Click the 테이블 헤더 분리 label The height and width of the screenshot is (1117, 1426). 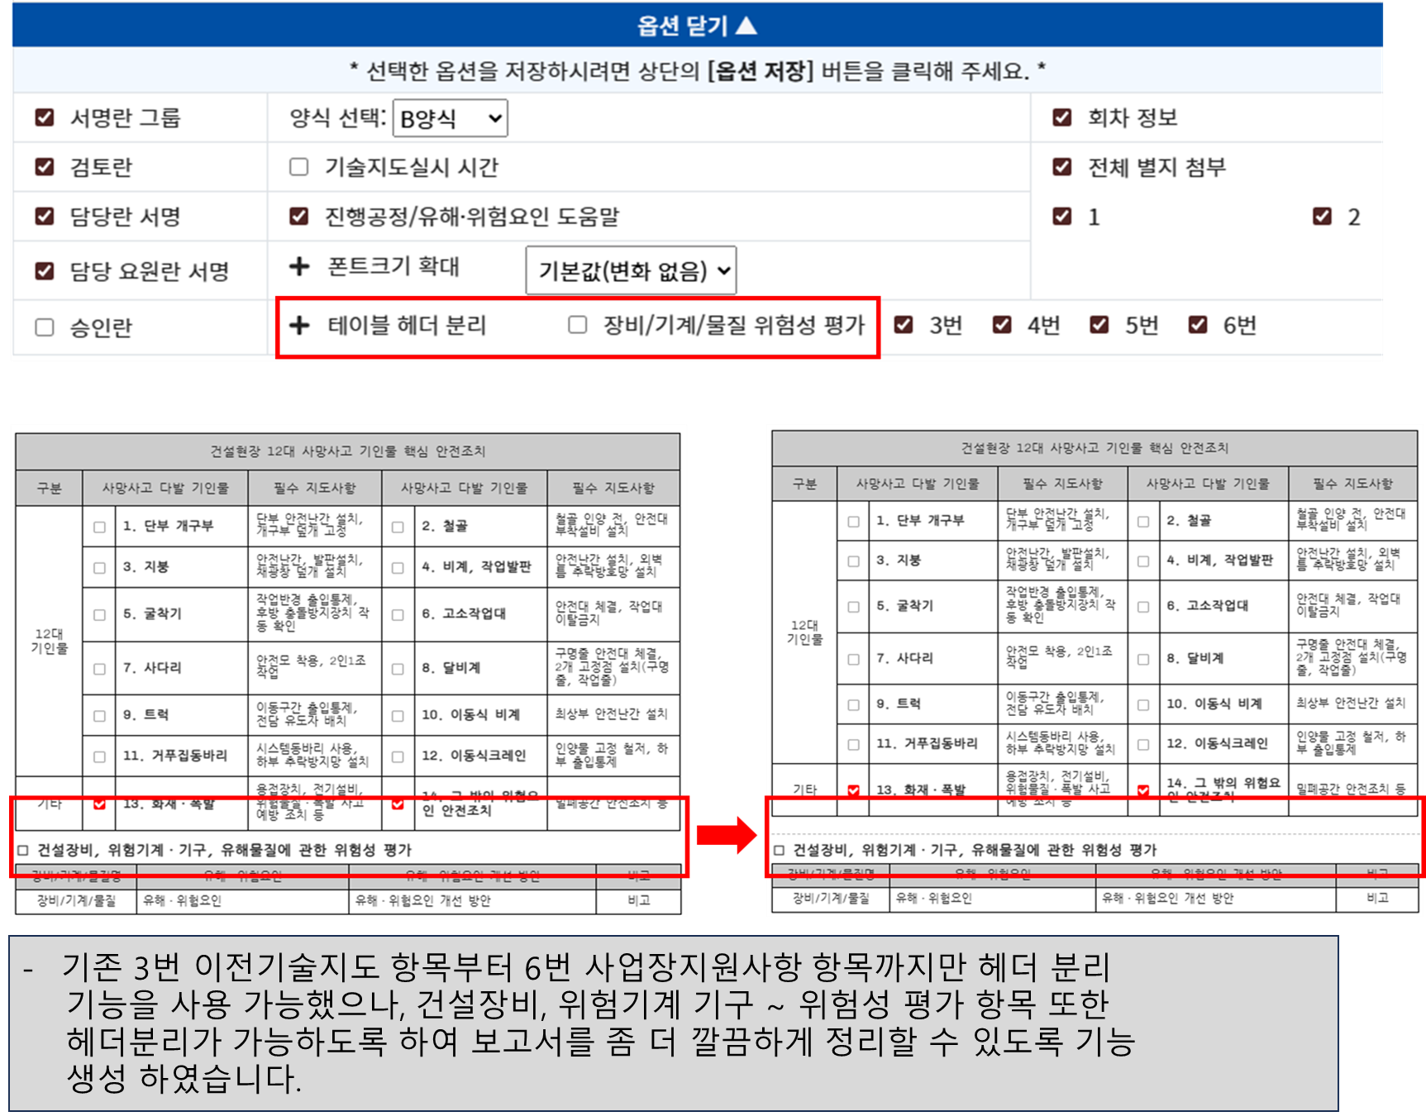coord(407,325)
